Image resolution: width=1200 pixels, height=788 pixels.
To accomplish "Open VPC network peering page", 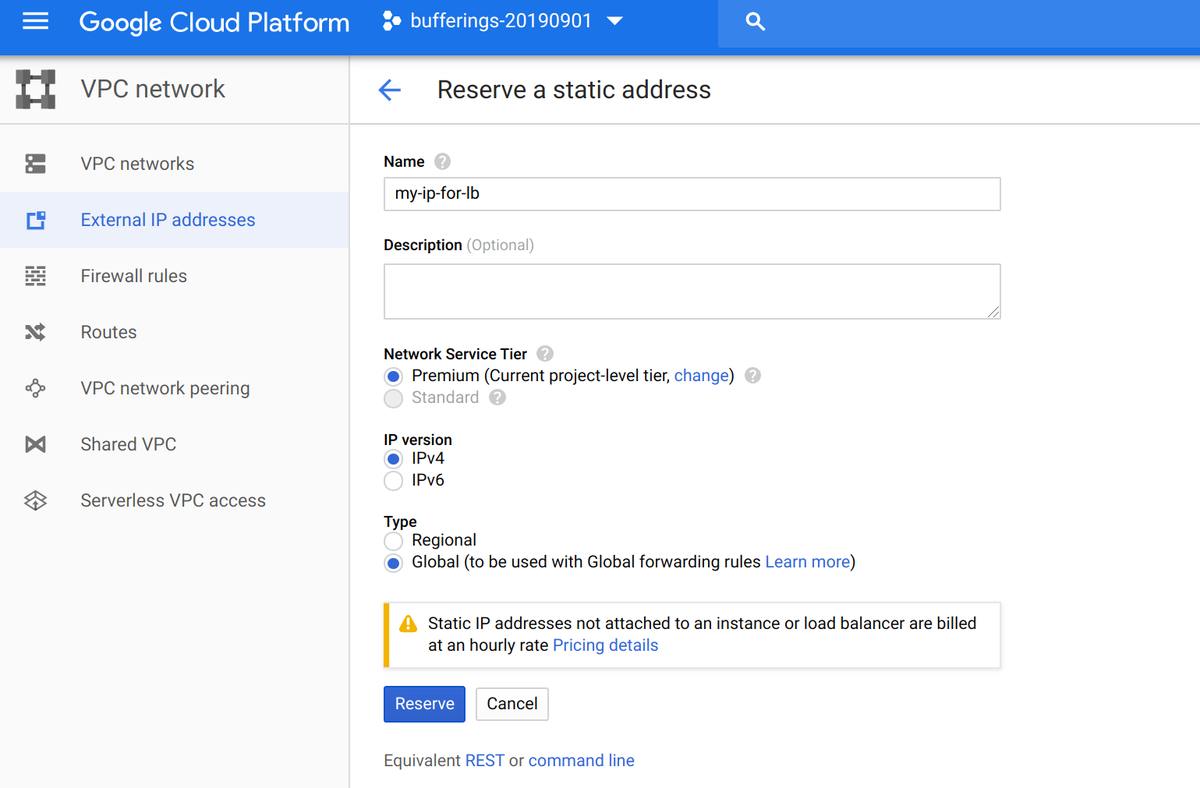I will point(174,388).
